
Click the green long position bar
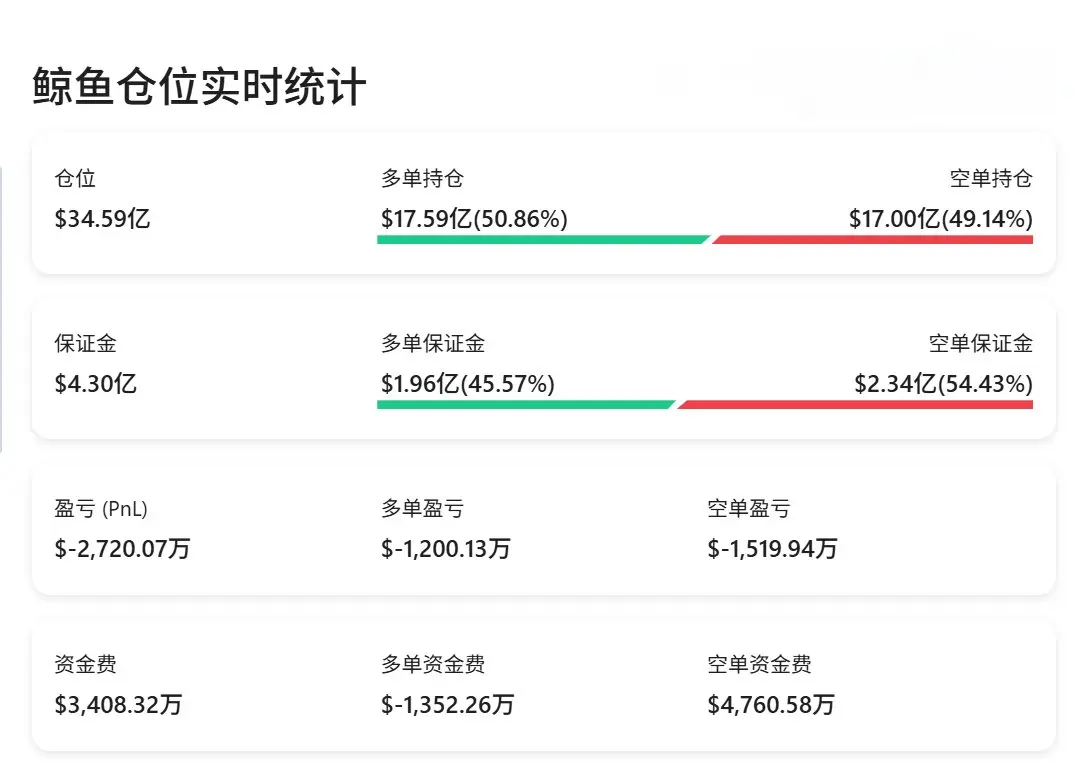542,240
